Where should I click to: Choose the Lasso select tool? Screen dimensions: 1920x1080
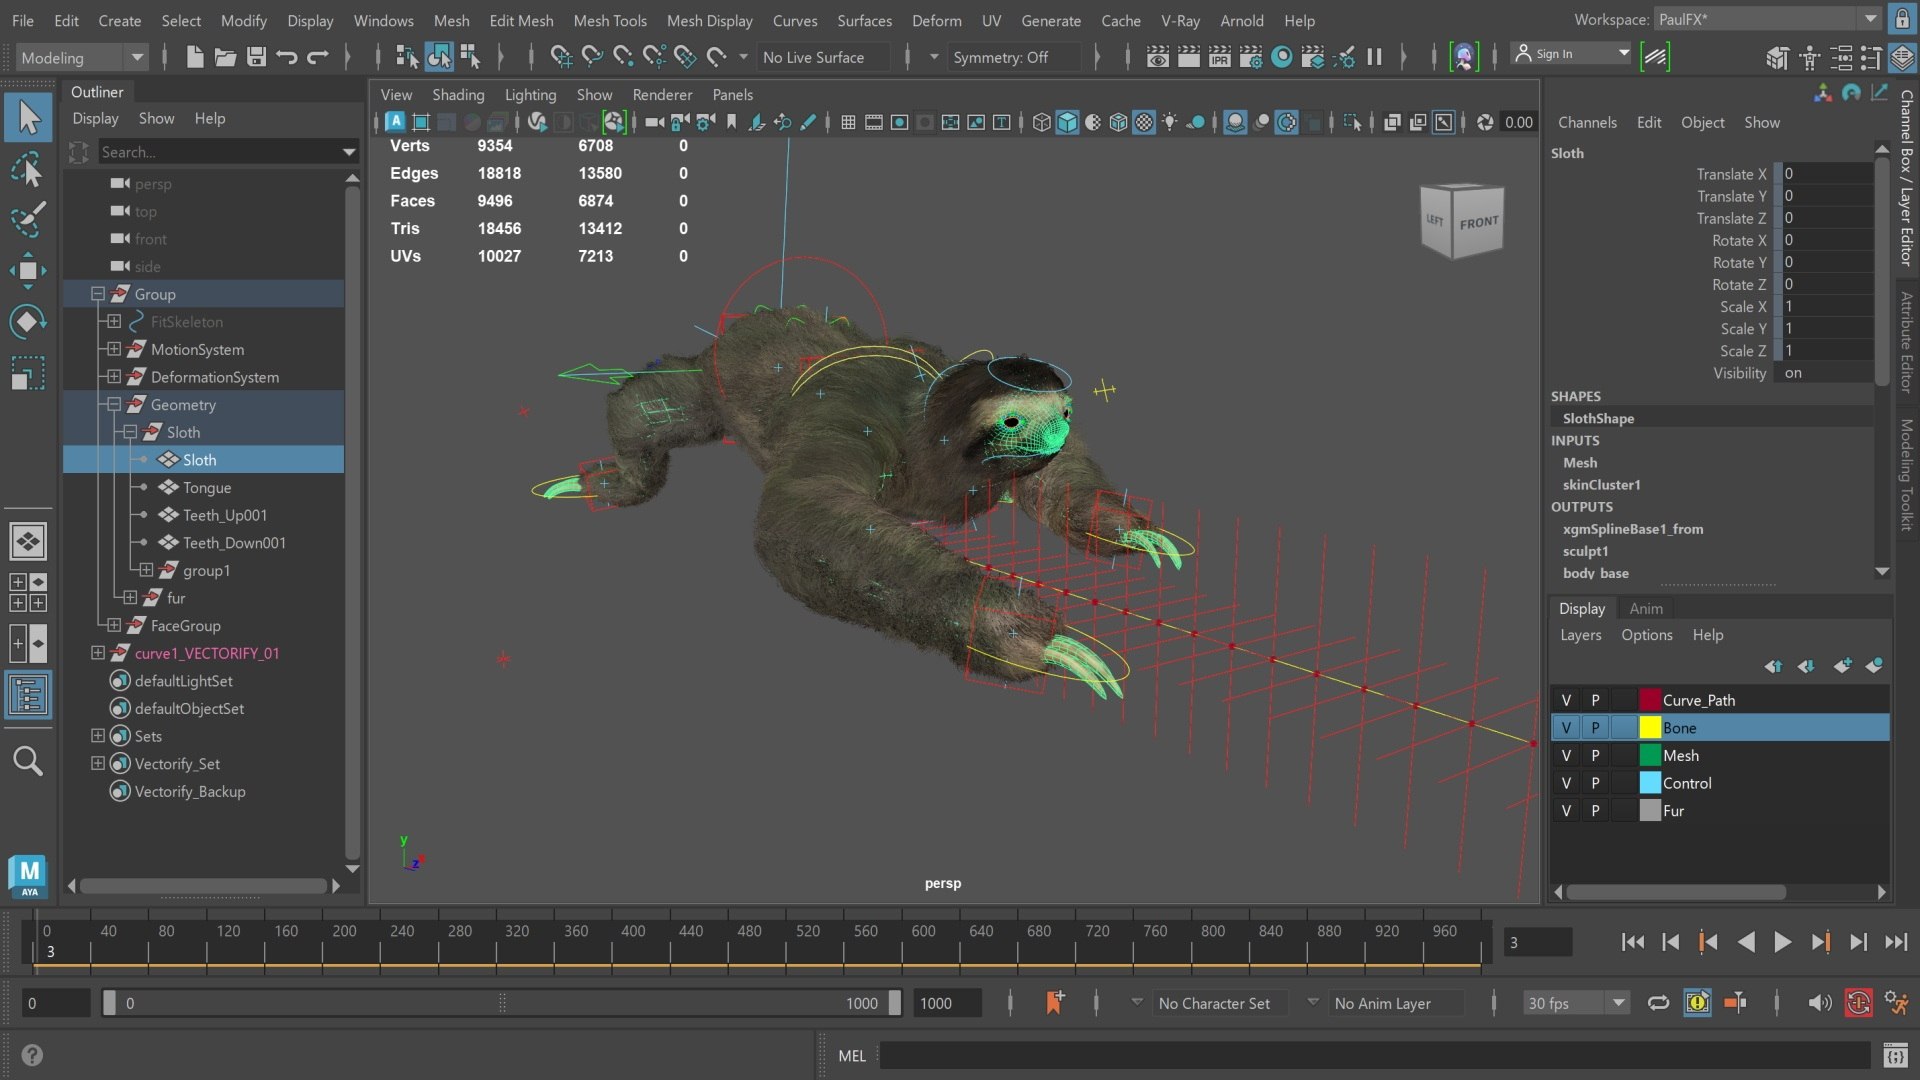(x=28, y=170)
